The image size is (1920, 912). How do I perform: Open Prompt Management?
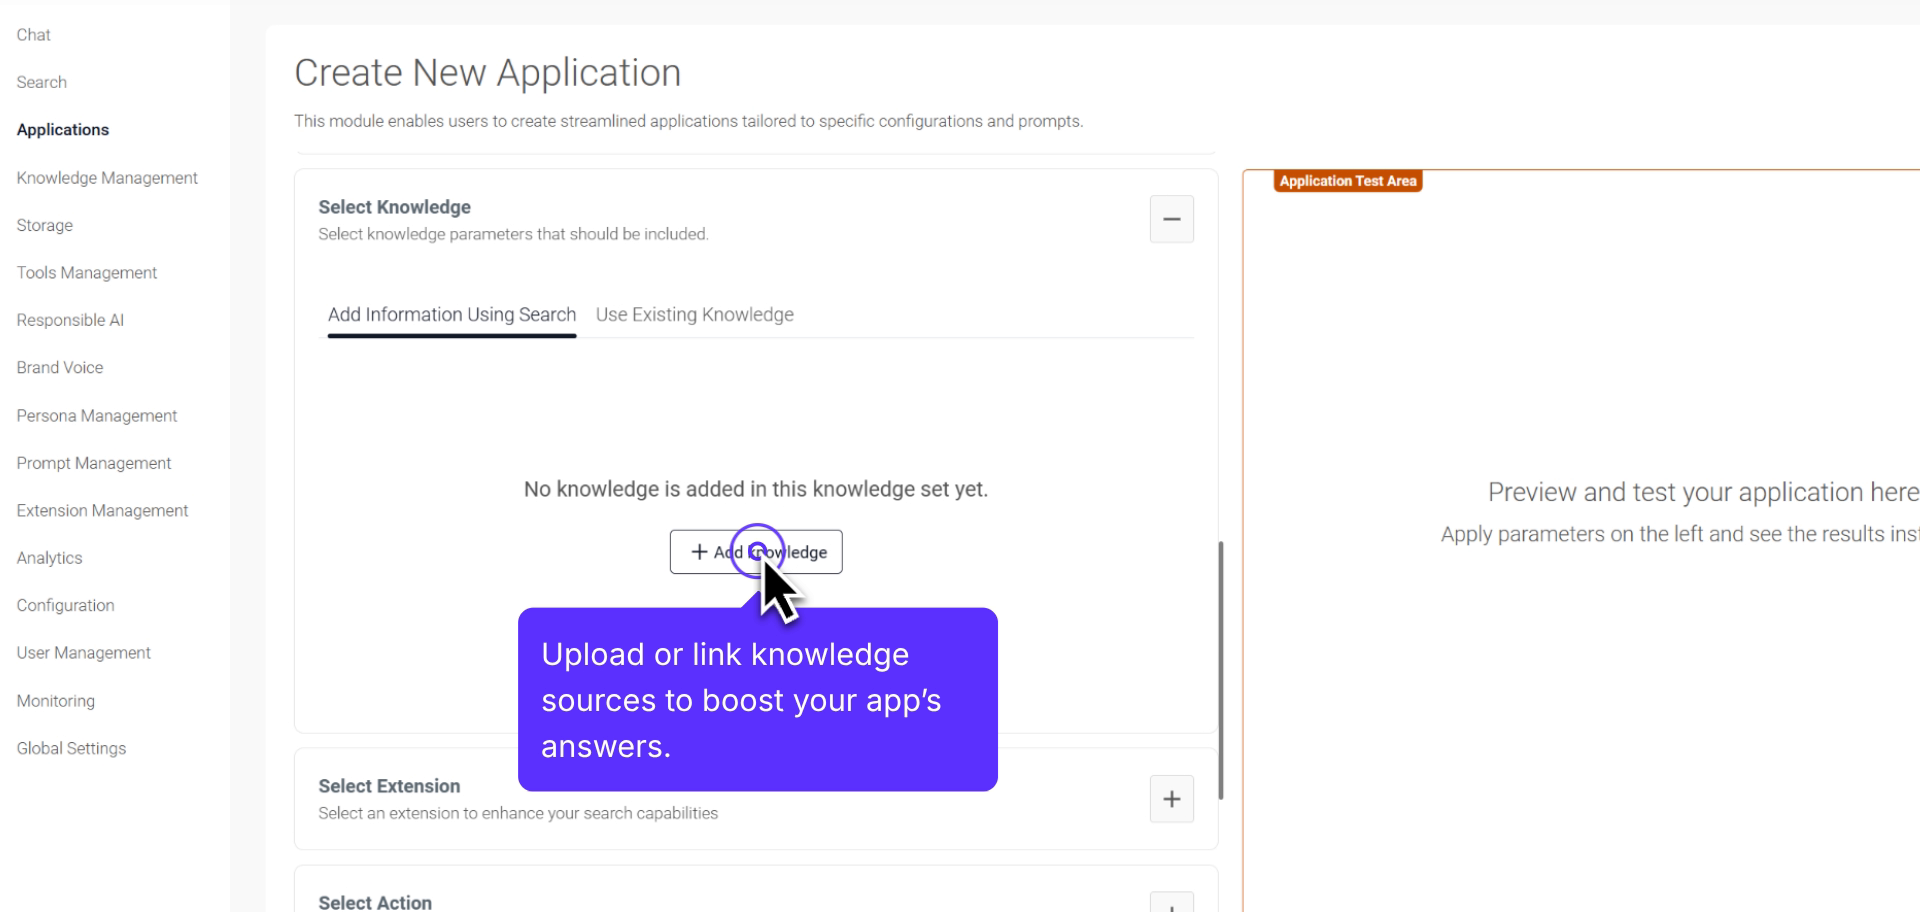93,462
